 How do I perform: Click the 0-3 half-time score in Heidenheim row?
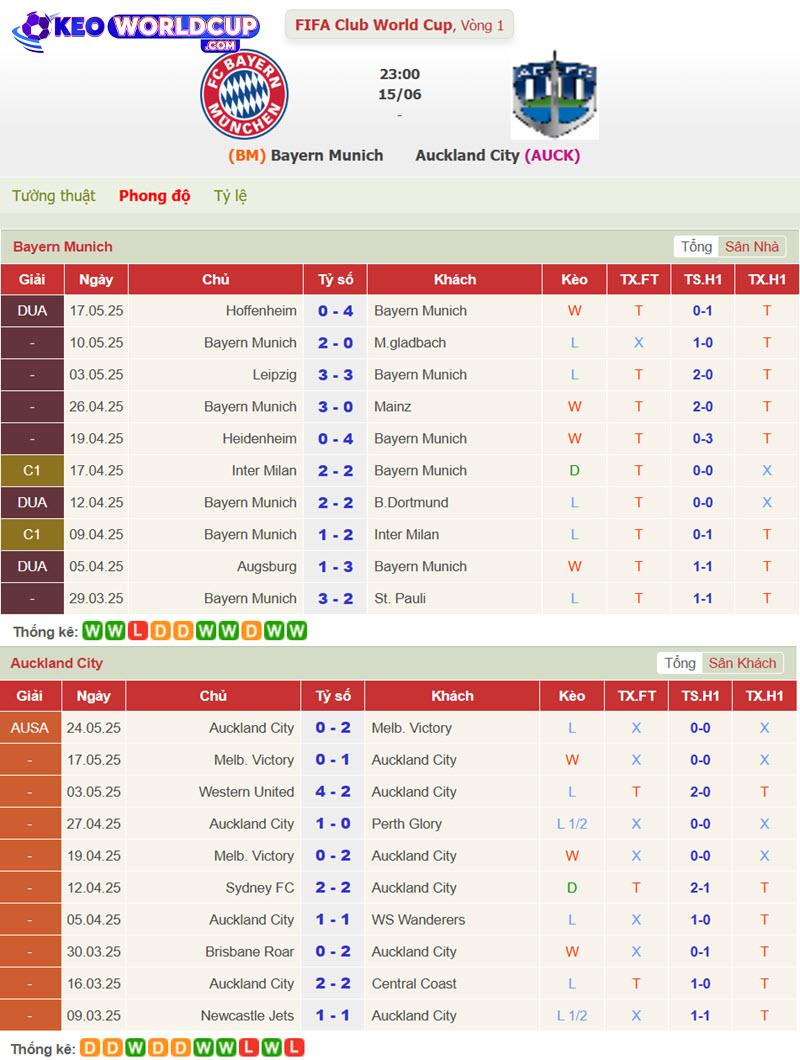(703, 439)
